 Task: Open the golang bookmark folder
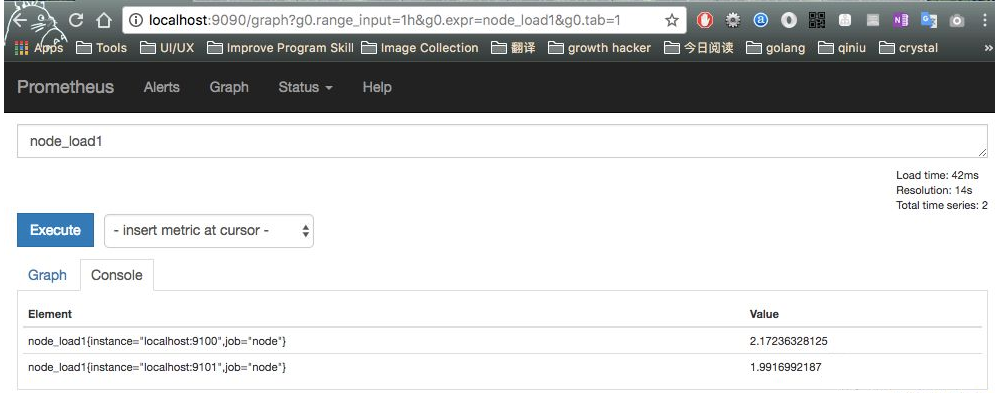775,48
